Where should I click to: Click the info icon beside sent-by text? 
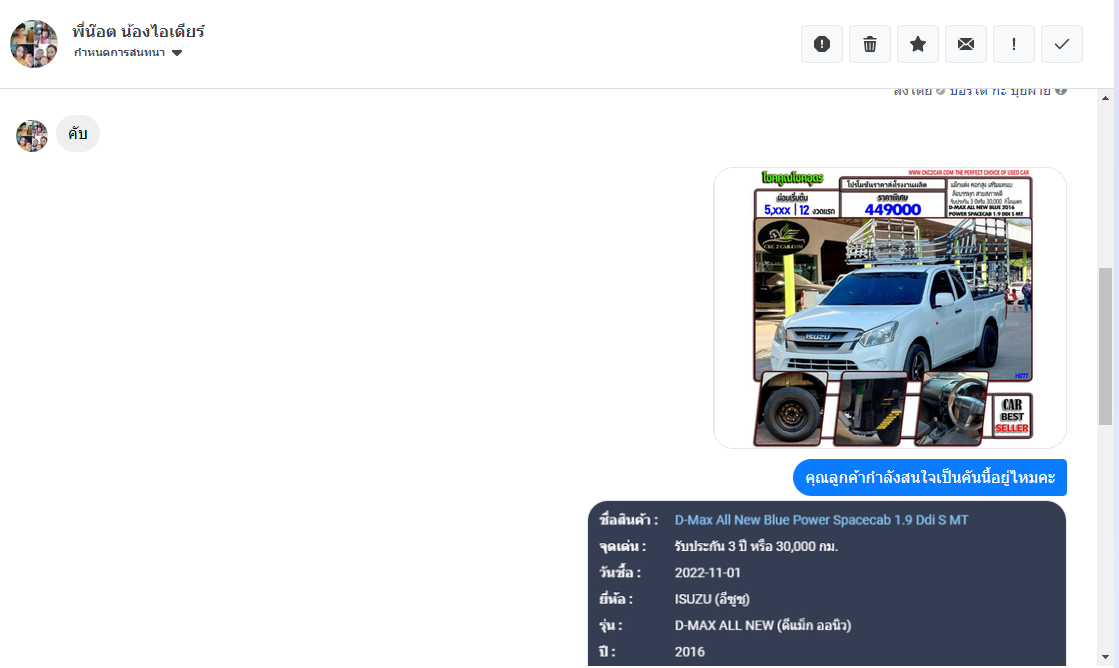(x=1060, y=91)
